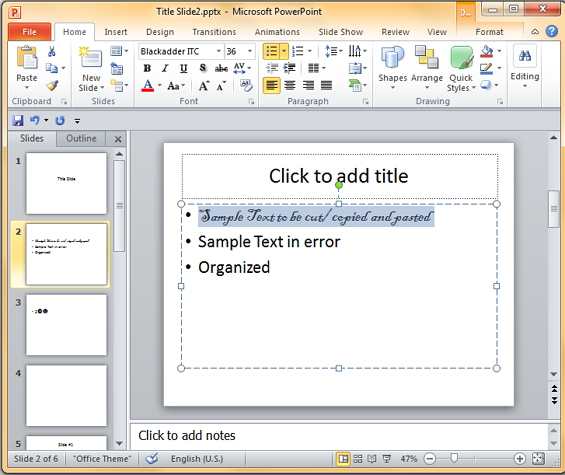This screenshot has height=475, width=565.
Task: Open the Shapes gallery
Action: pyautogui.click(x=392, y=68)
